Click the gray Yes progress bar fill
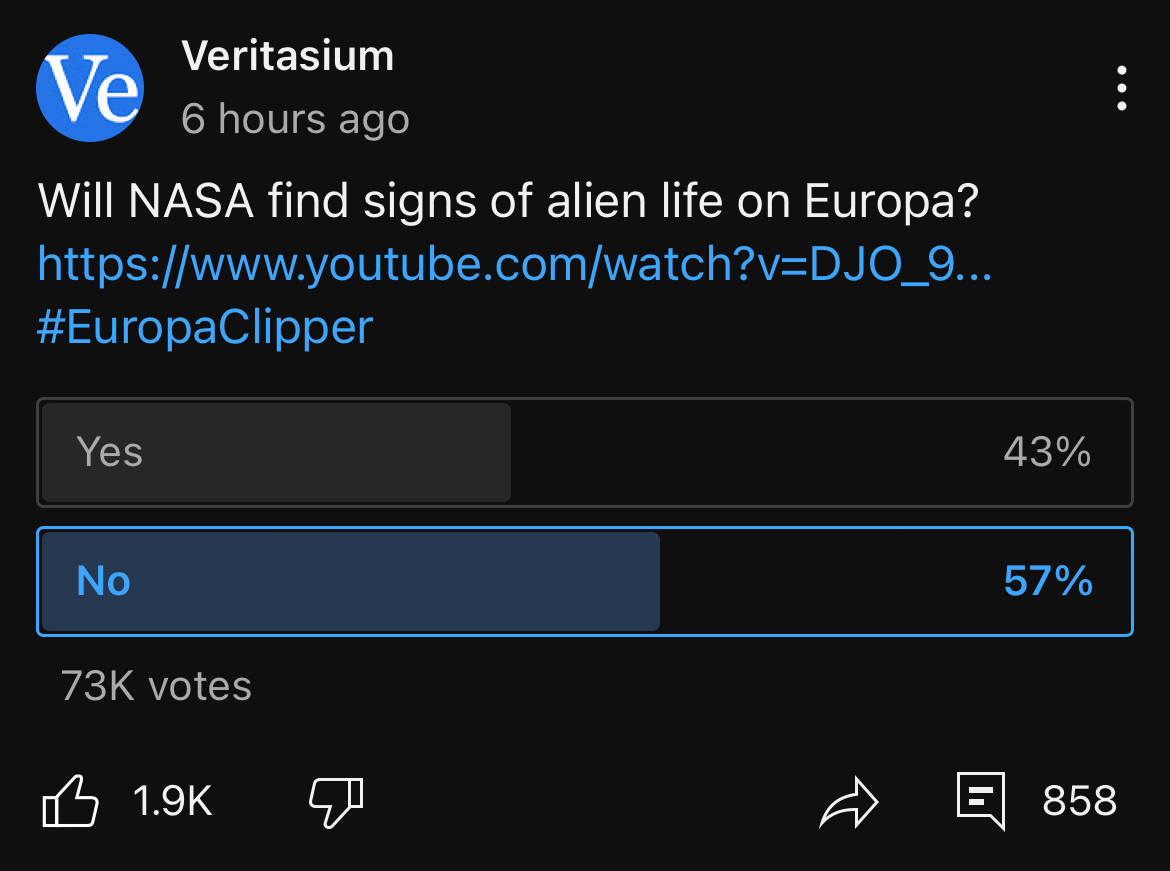This screenshot has width=1170, height=871. point(276,452)
